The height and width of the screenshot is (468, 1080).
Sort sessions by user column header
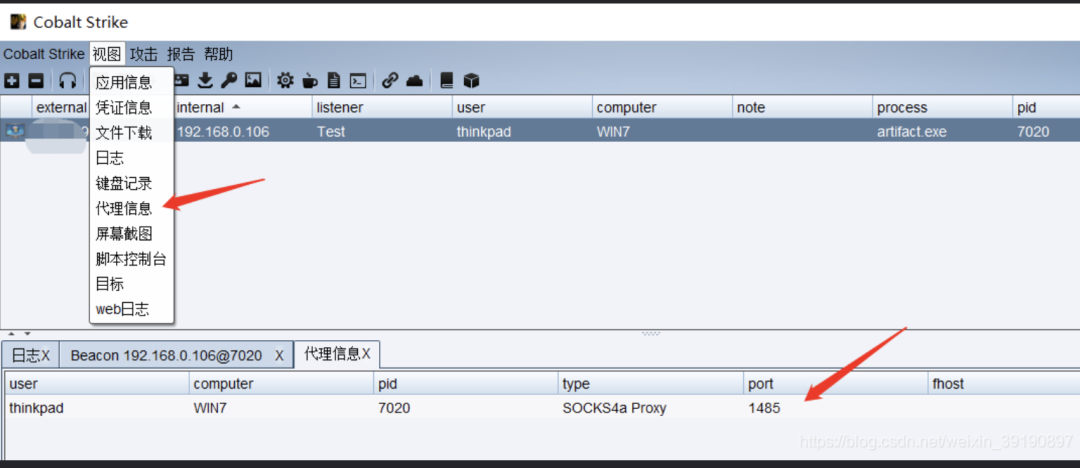pos(522,108)
